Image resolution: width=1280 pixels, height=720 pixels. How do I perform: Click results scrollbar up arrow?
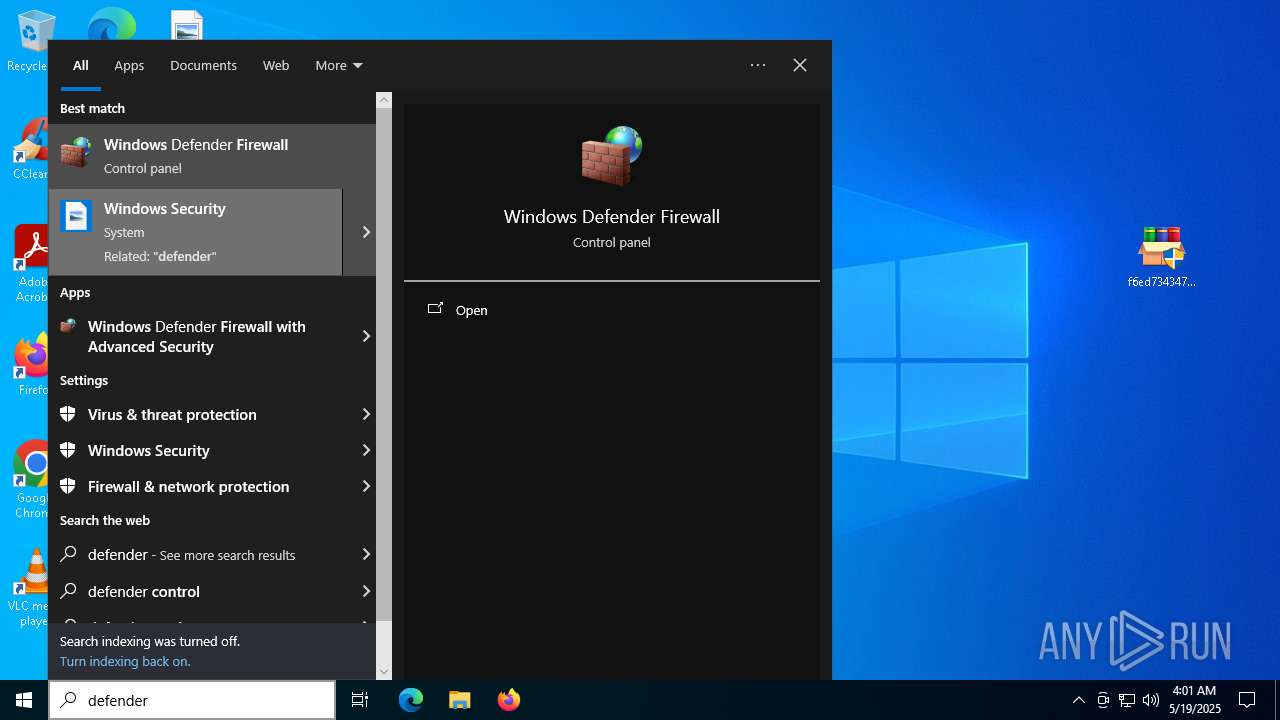384,100
